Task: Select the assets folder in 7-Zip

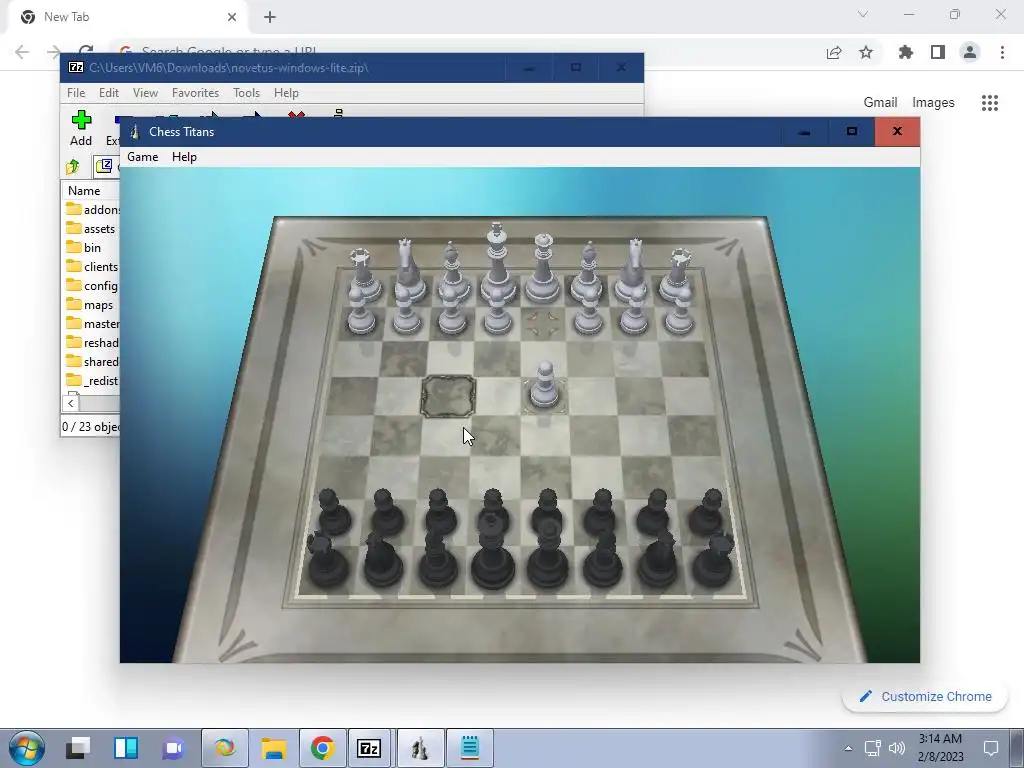Action: (91, 229)
